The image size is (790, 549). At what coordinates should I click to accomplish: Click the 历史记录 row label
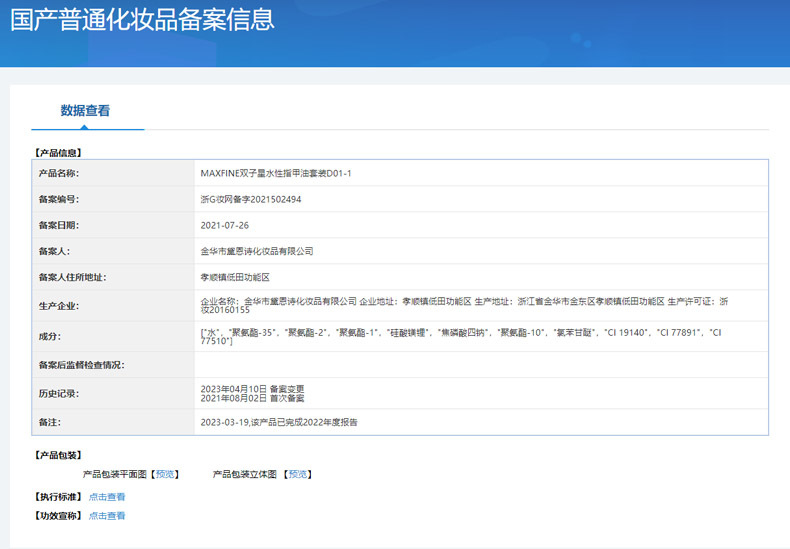[x=58, y=393]
